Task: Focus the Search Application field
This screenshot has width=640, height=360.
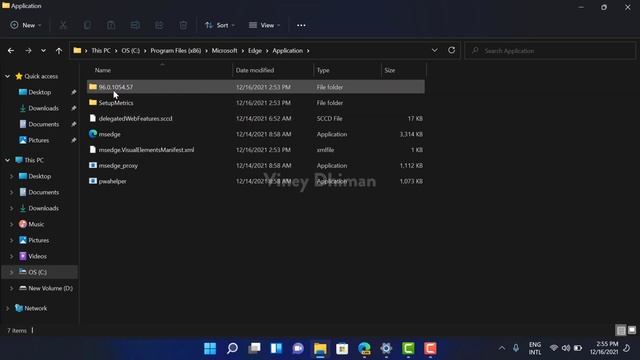Action: tap(550, 51)
